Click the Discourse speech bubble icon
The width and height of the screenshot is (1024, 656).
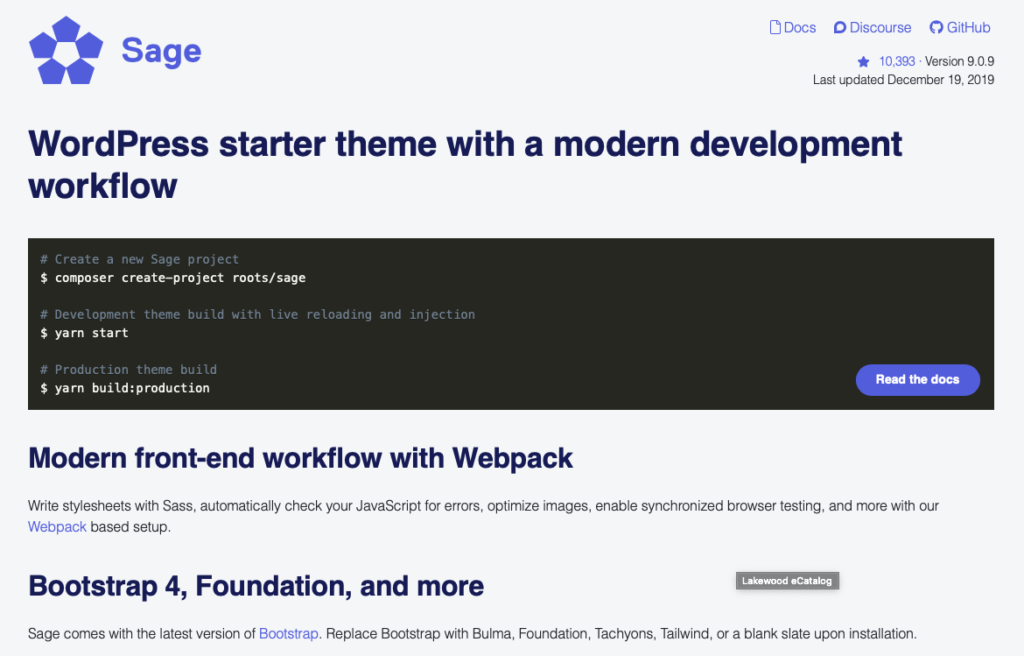(840, 27)
